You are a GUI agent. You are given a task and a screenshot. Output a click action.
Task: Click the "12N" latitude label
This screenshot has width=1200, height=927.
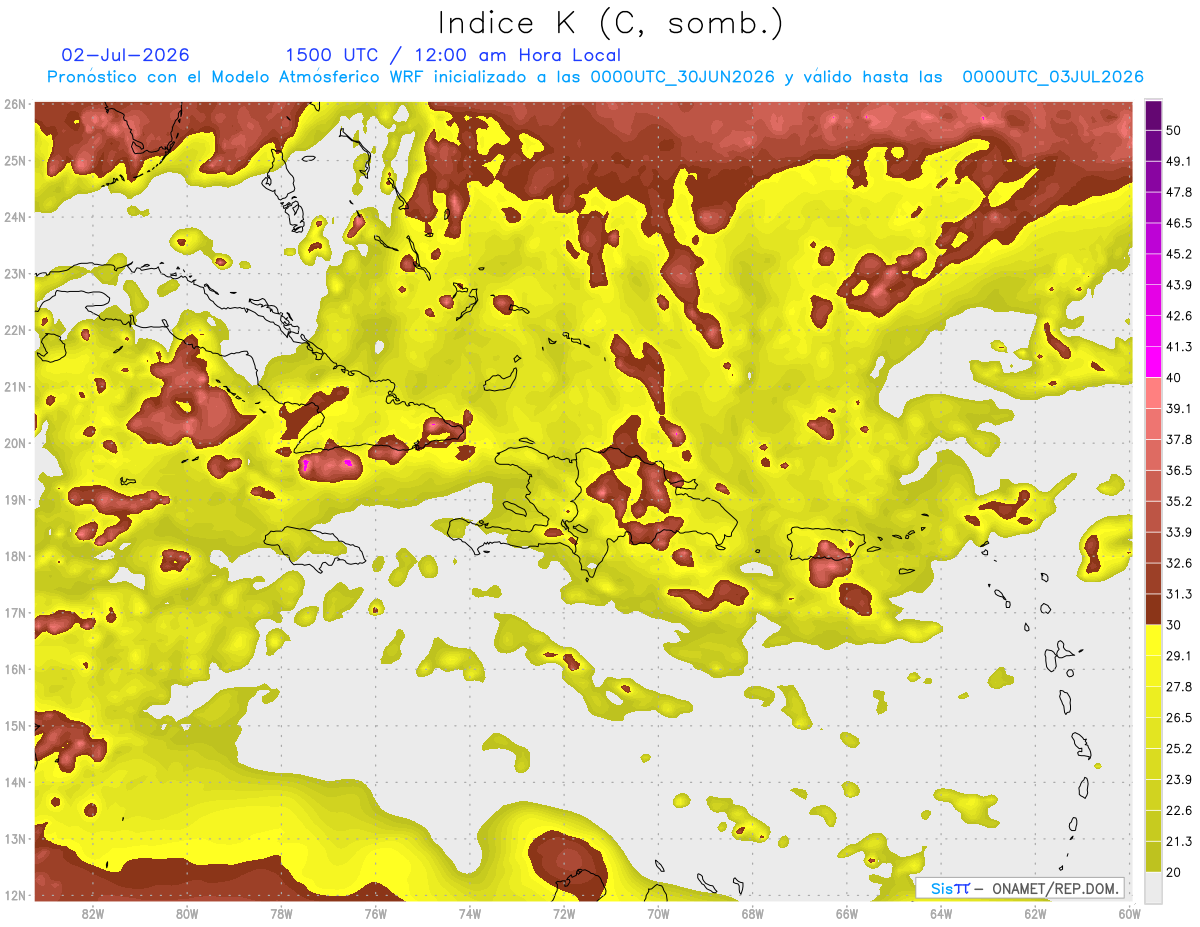pyautogui.click(x=14, y=895)
